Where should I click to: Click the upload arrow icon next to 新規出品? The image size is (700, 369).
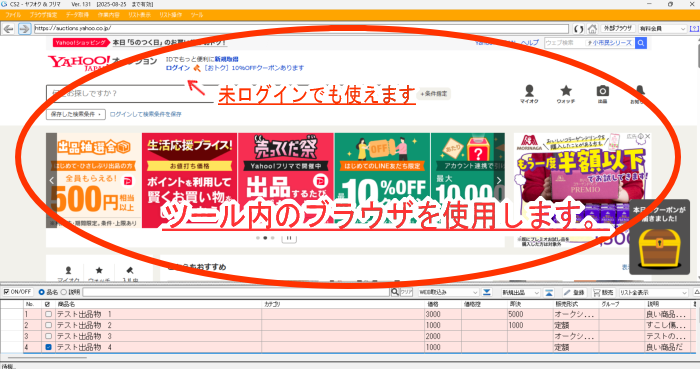(x=549, y=292)
